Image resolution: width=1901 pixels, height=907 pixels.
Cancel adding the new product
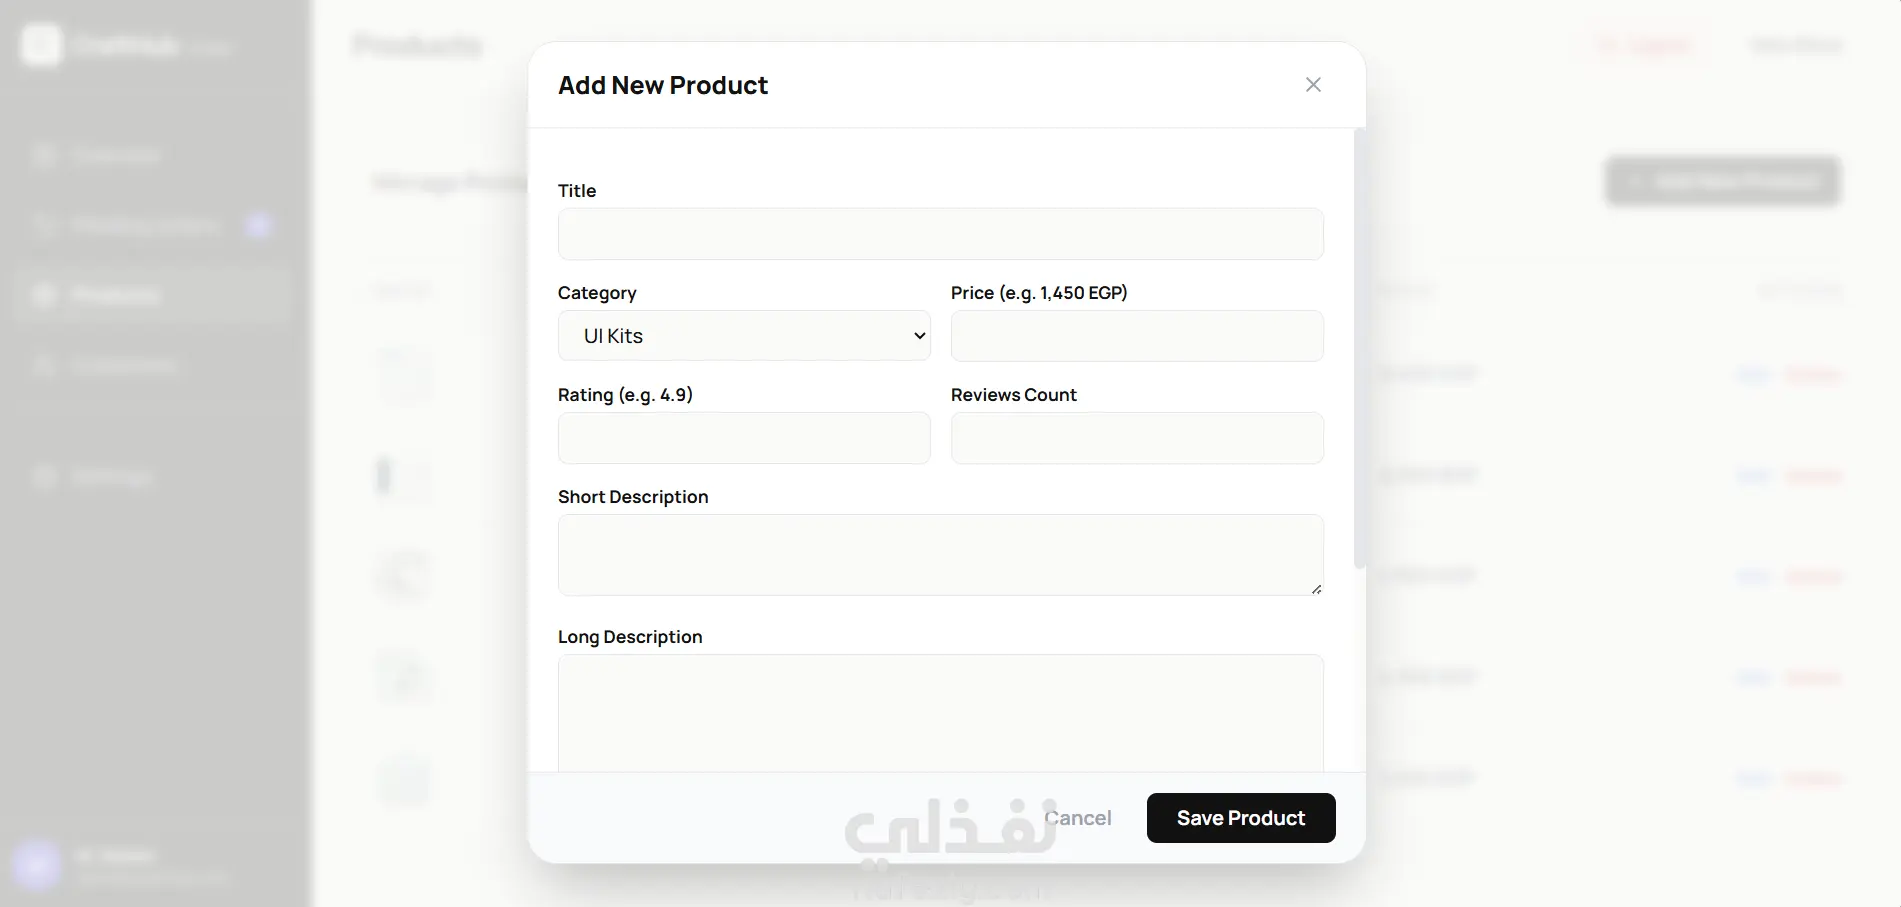1078,818
